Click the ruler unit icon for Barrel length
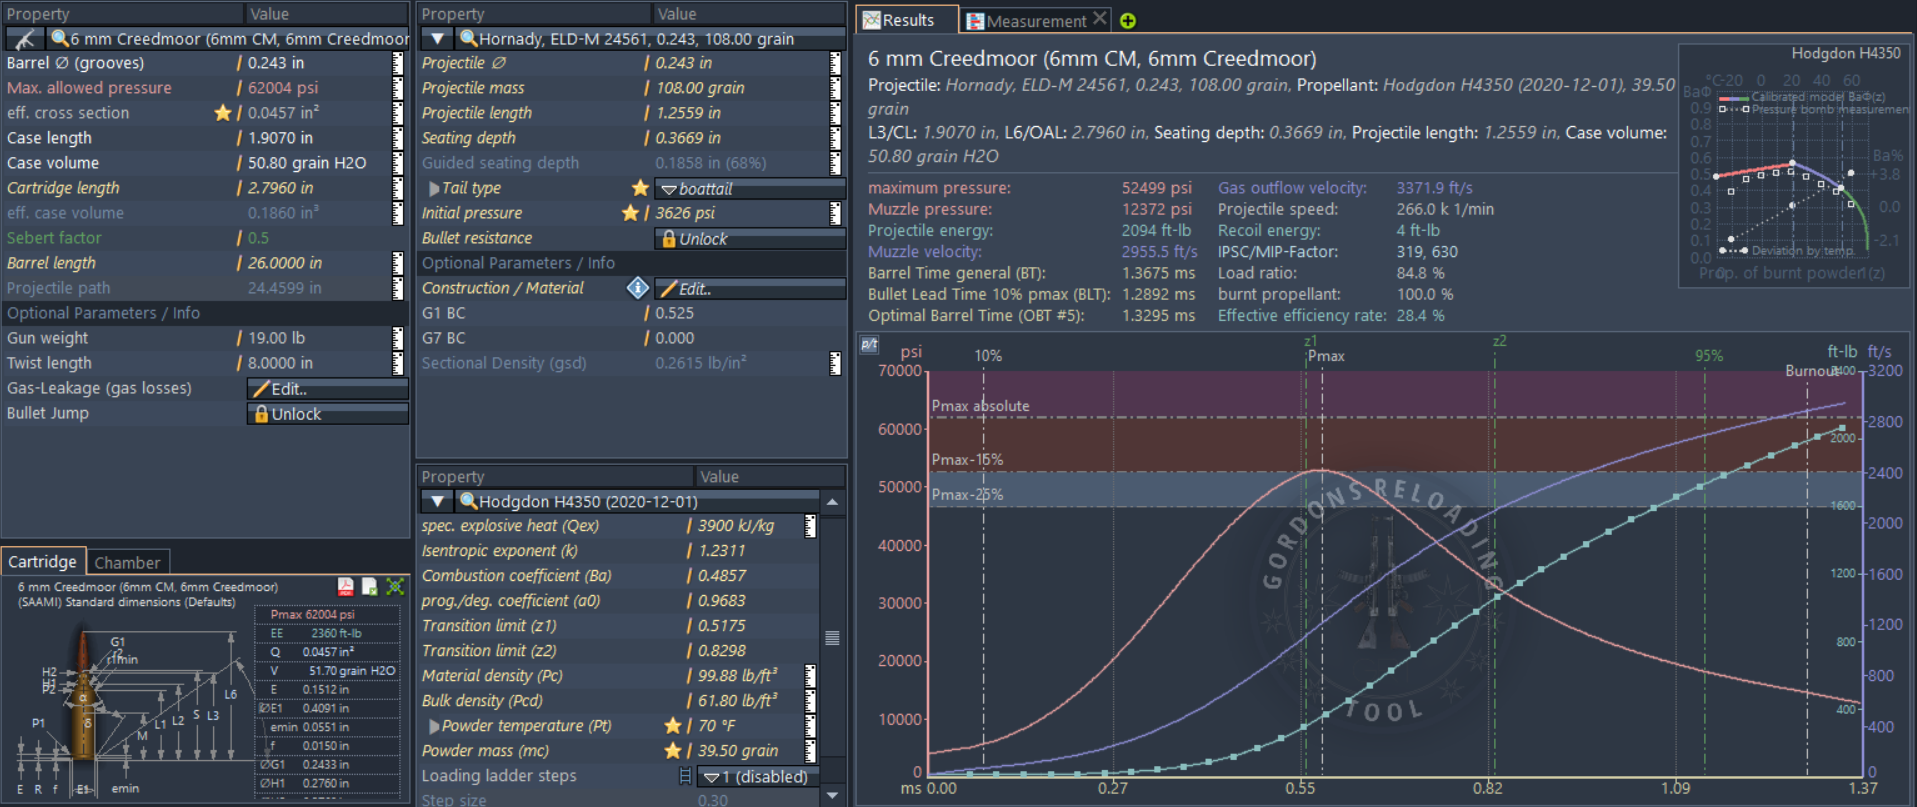This screenshot has height=807, width=1917. [x=398, y=263]
